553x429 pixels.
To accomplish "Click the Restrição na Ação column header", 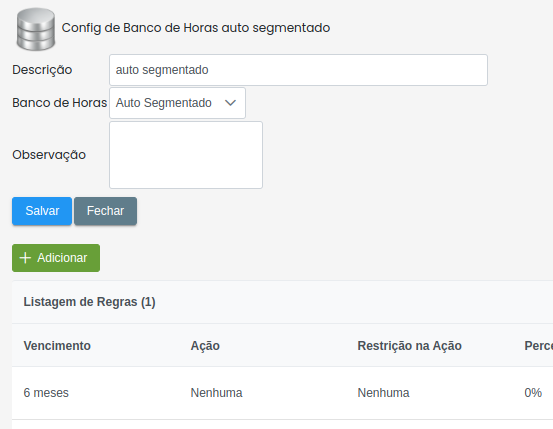I will (409, 346).
